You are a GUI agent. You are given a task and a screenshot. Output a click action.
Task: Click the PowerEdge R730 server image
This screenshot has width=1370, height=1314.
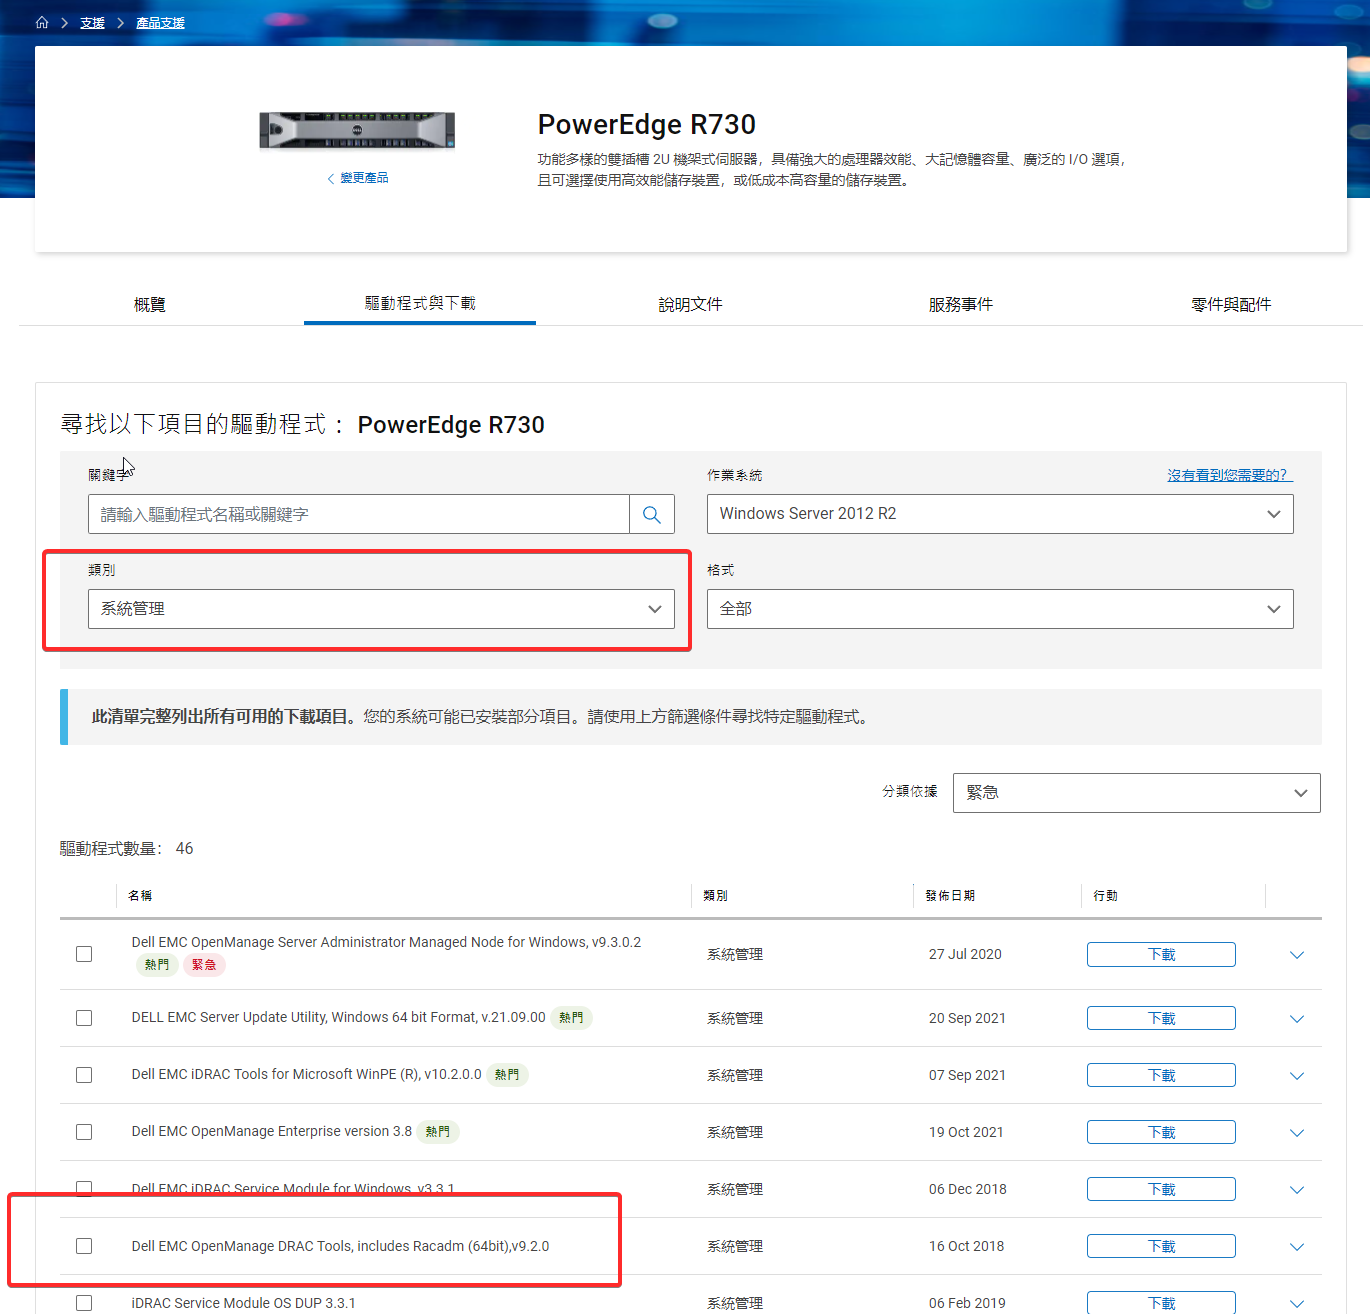click(x=357, y=131)
